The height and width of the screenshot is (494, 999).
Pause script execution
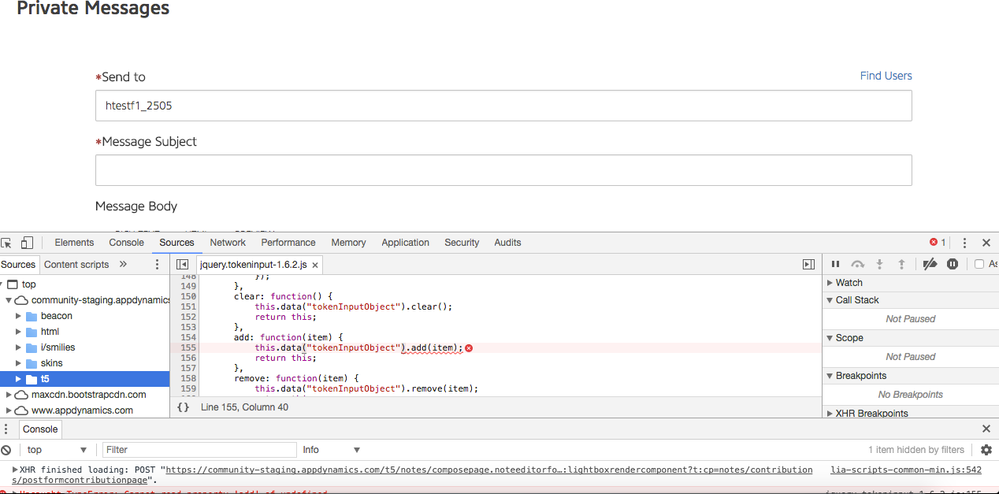(x=835, y=264)
